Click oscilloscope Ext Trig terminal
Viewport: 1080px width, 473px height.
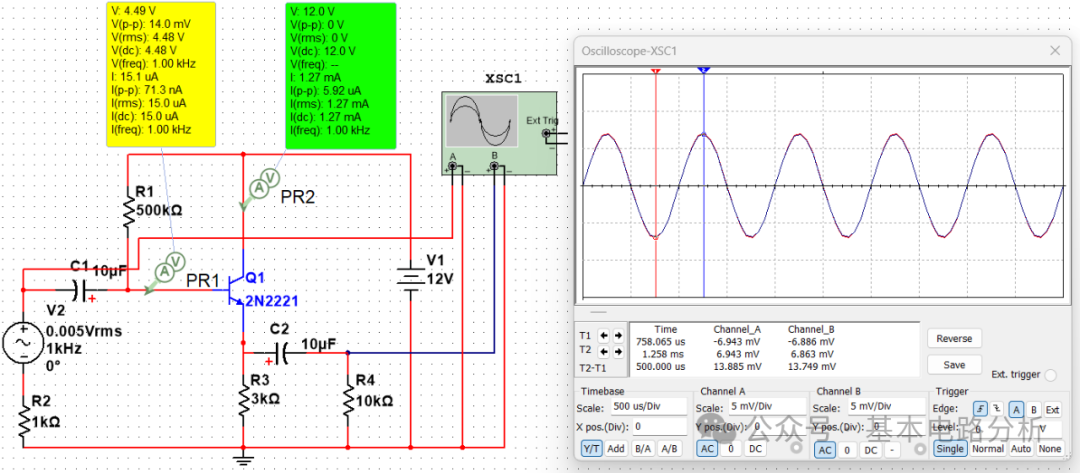[x=546, y=132]
